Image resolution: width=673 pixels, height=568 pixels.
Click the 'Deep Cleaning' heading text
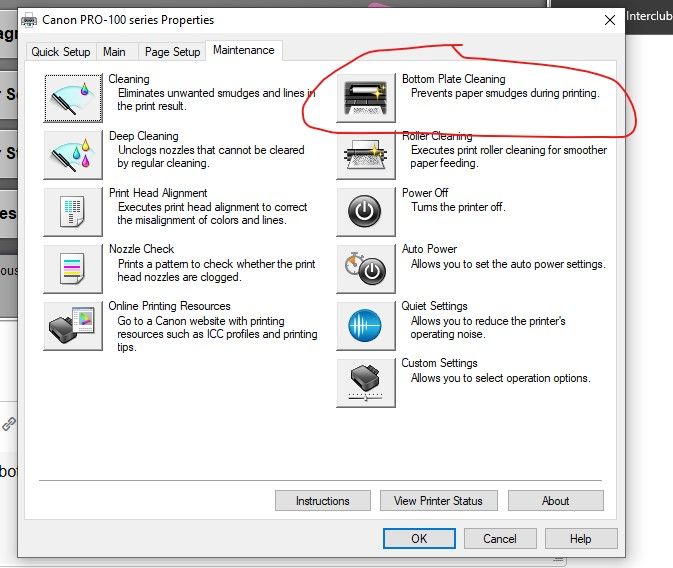[x=144, y=136]
